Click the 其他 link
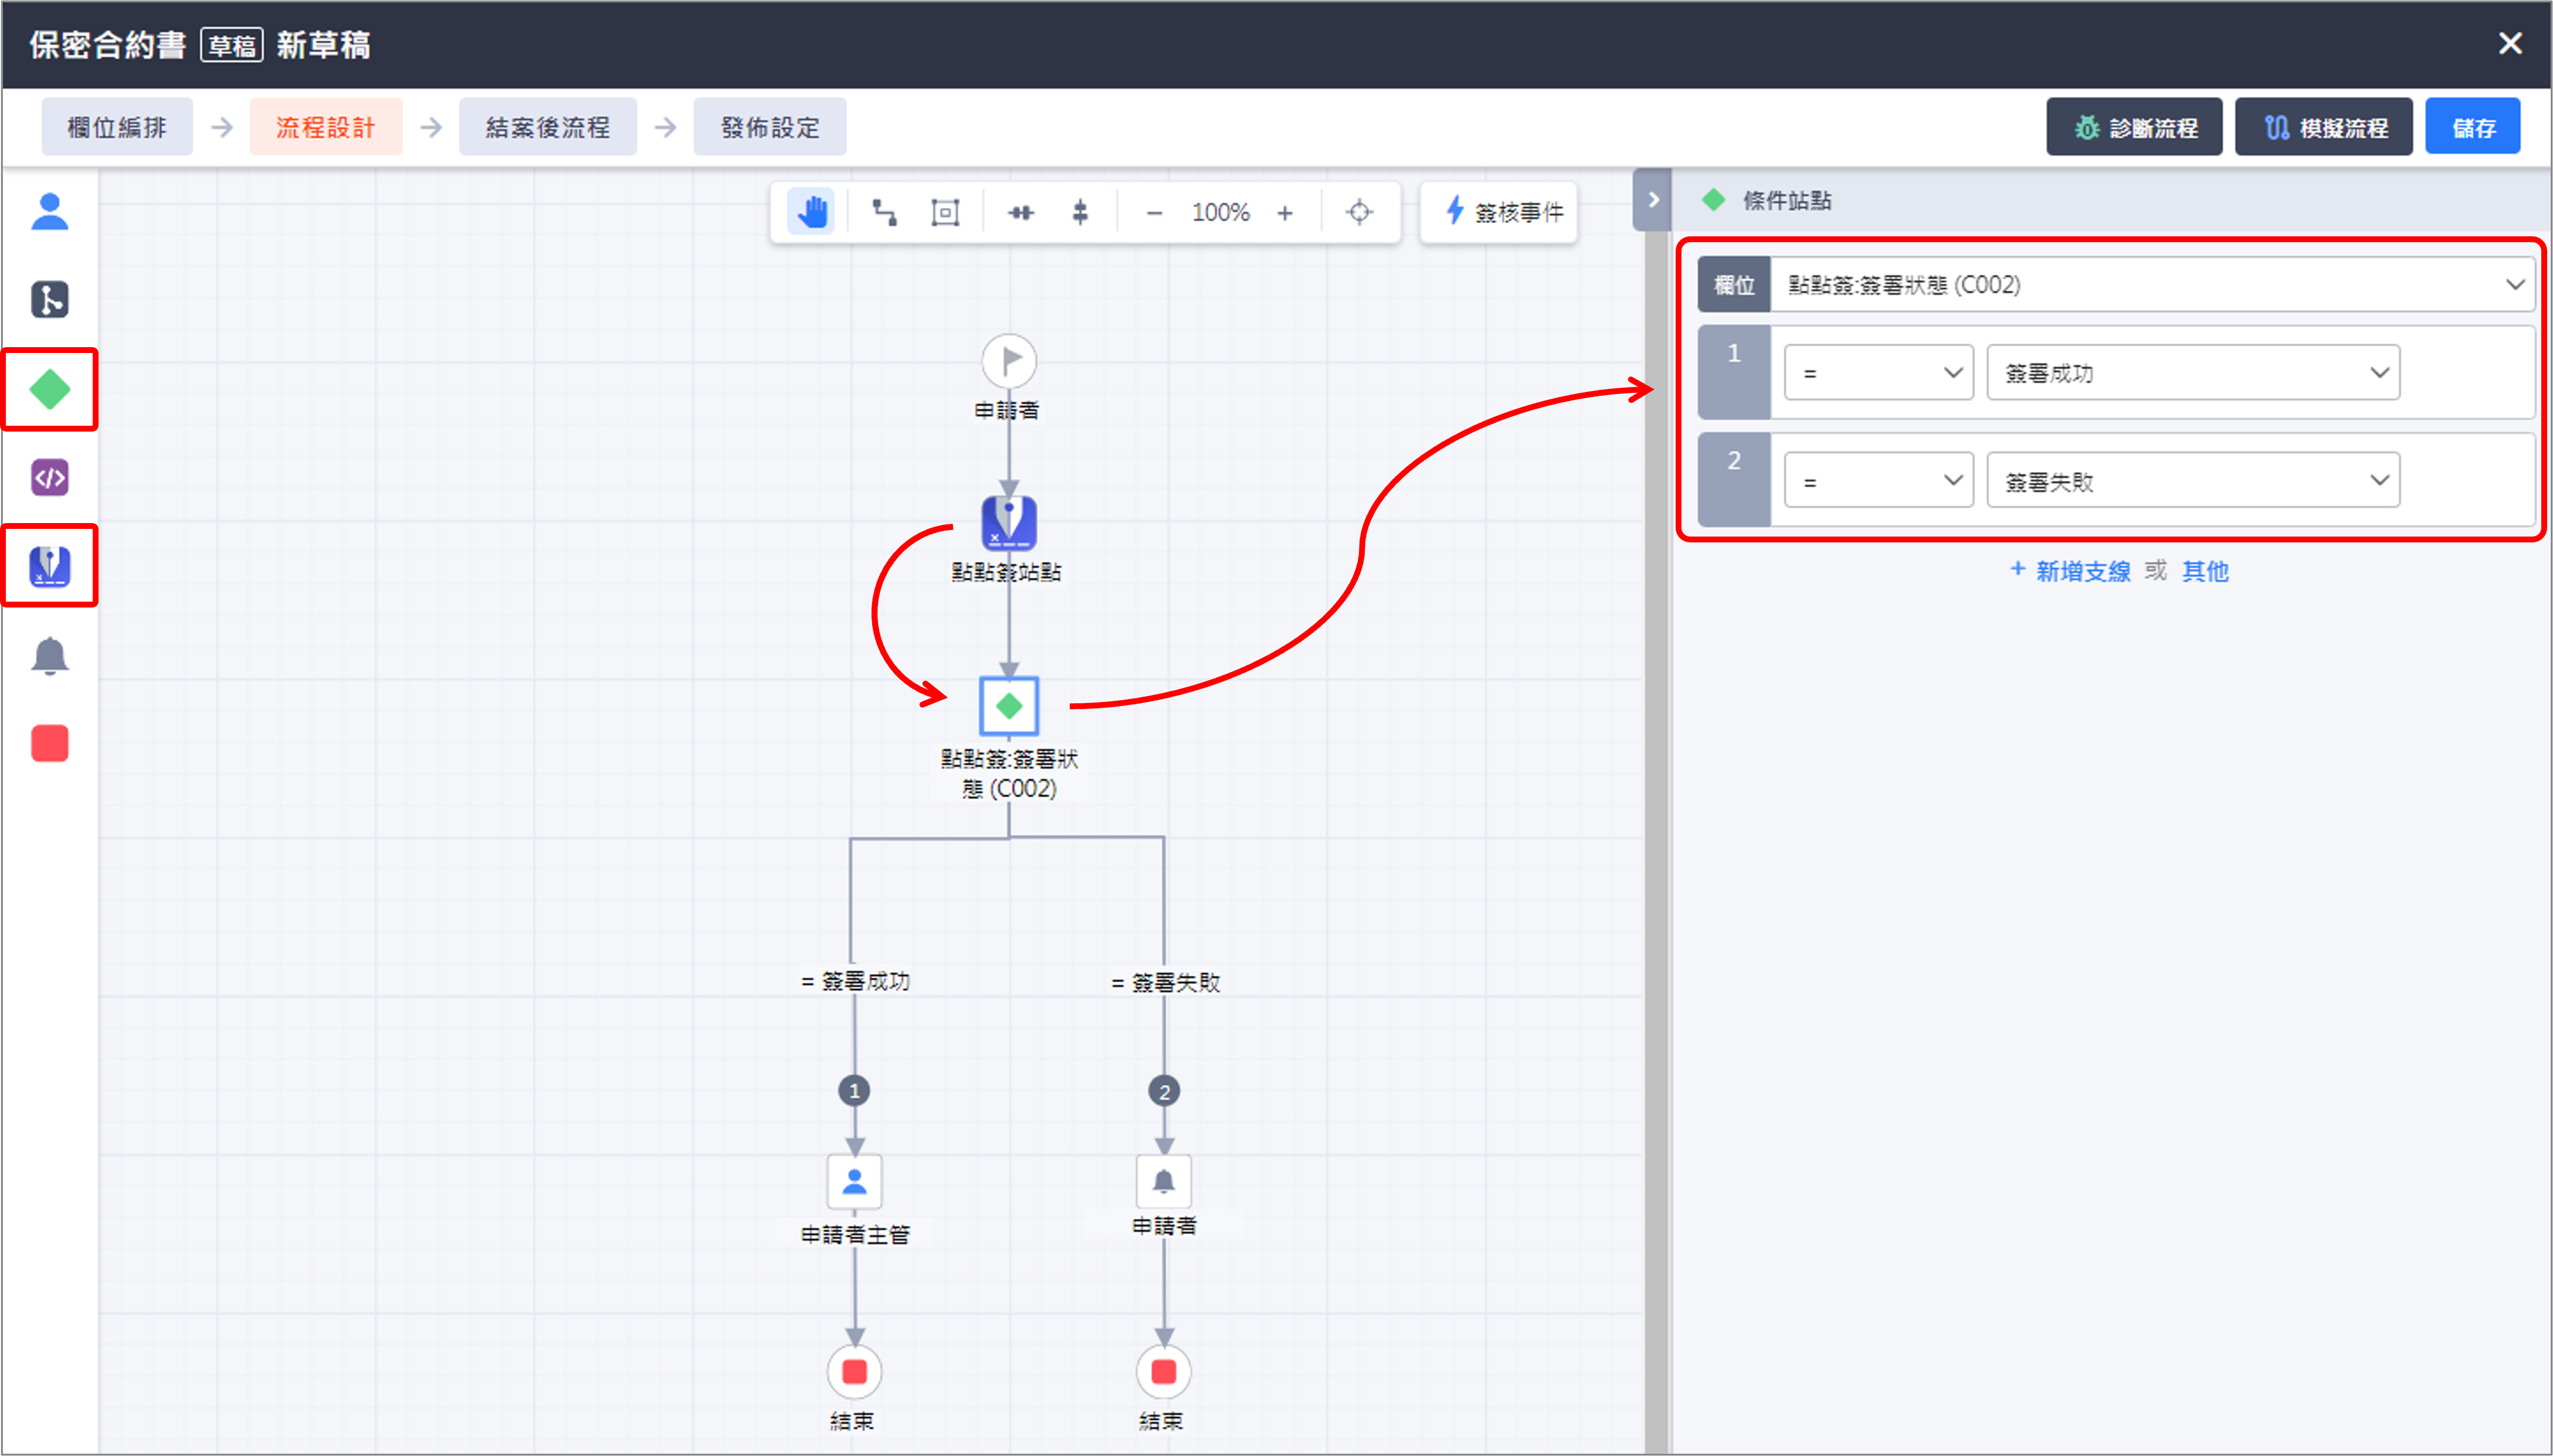 pos(2205,571)
